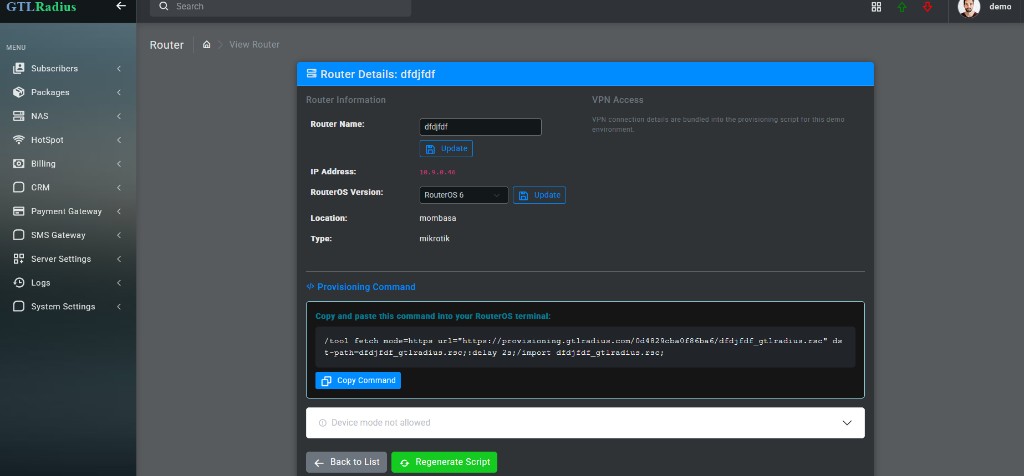Click the green up arrow icon

coord(902,7)
